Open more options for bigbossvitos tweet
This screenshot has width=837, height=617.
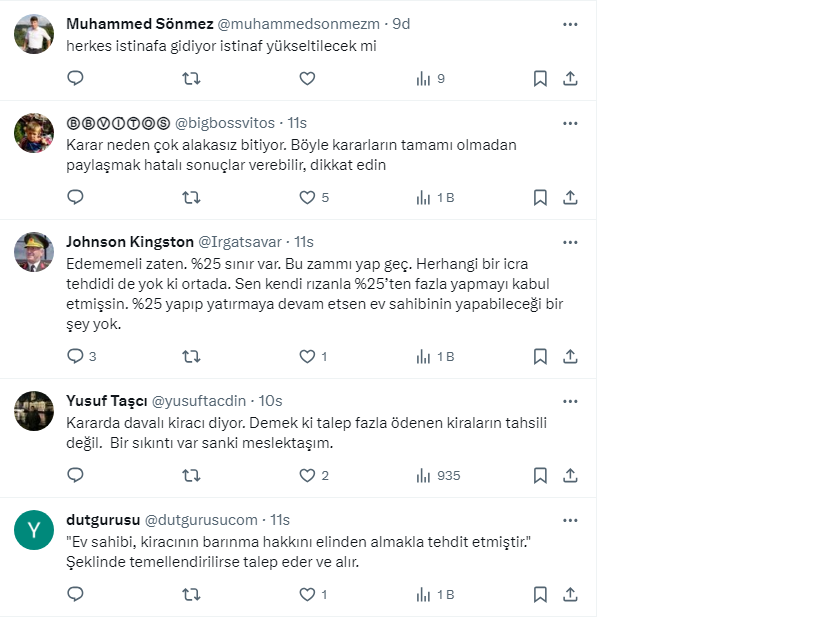click(x=570, y=124)
